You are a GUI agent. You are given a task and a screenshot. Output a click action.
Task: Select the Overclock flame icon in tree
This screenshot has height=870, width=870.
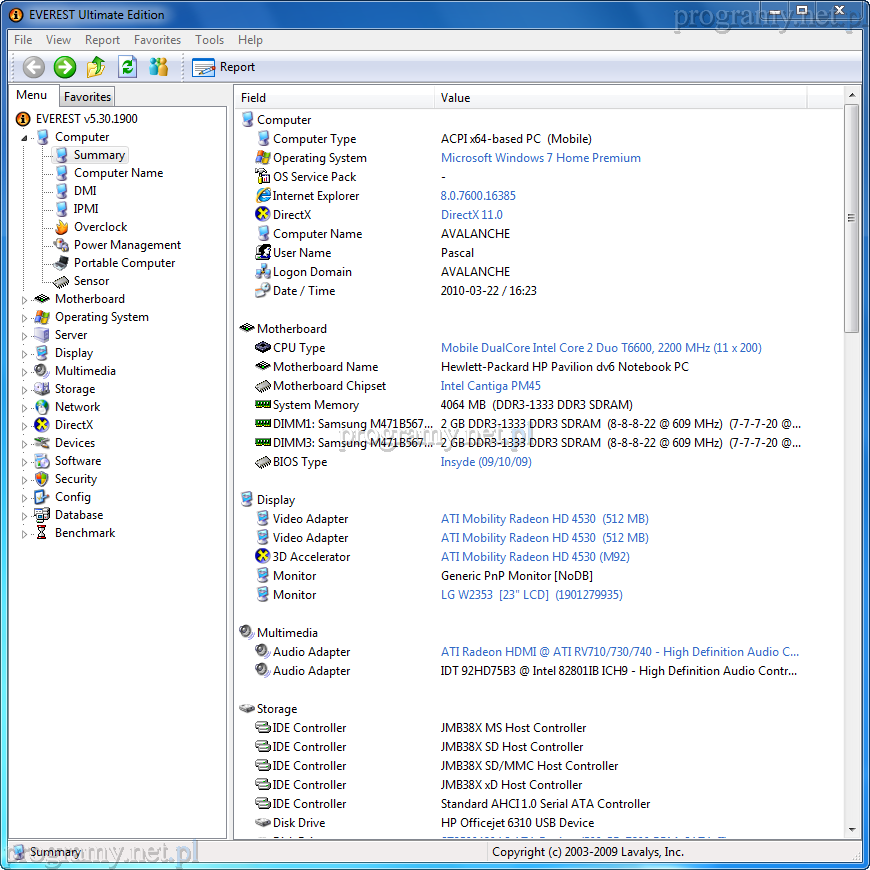(x=62, y=227)
